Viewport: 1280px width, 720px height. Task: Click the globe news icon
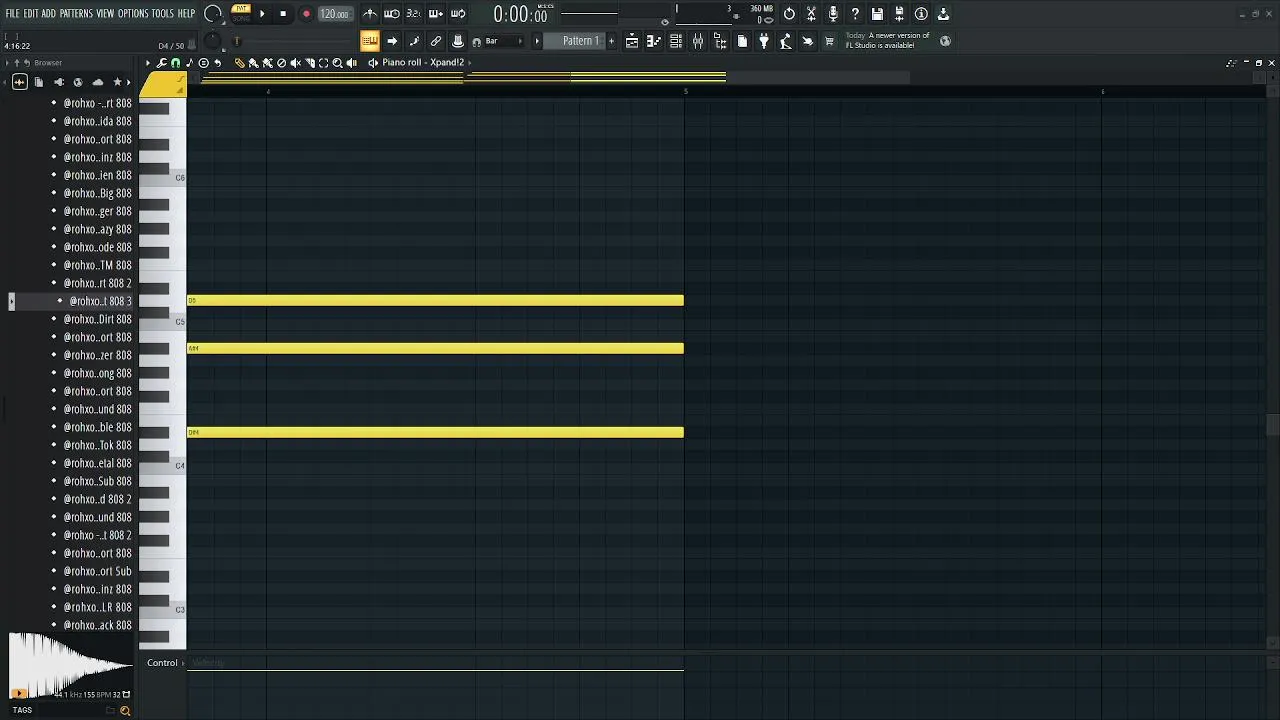point(944,41)
